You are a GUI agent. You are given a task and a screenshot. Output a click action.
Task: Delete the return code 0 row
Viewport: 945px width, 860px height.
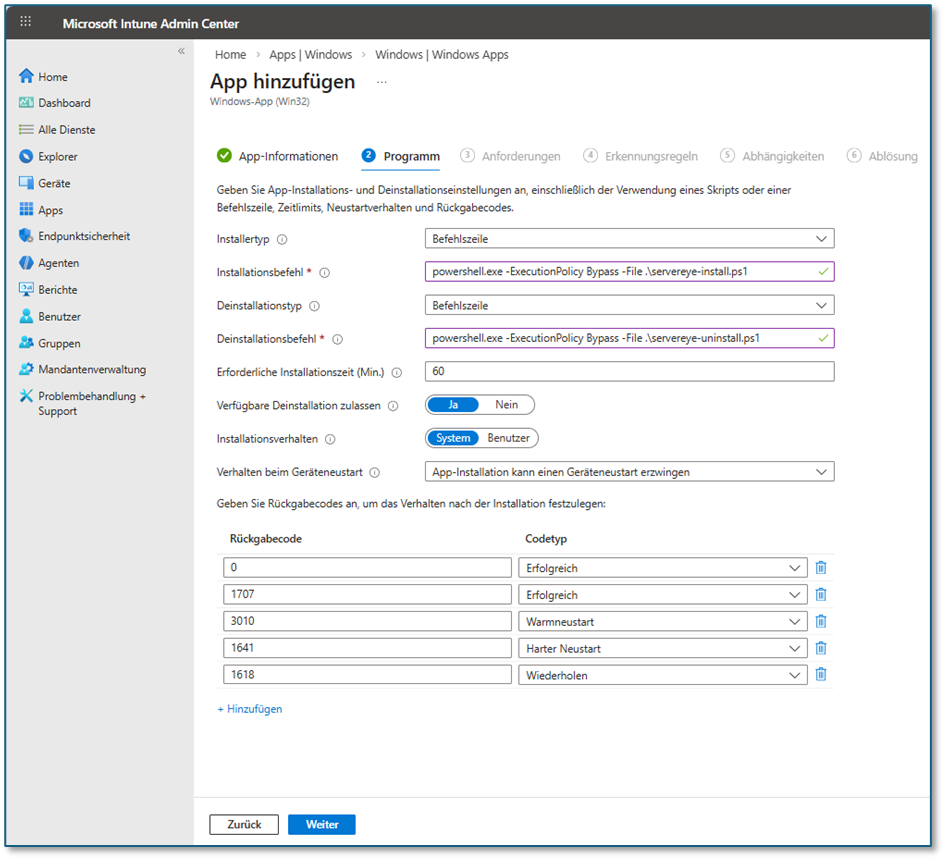(821, 568)
